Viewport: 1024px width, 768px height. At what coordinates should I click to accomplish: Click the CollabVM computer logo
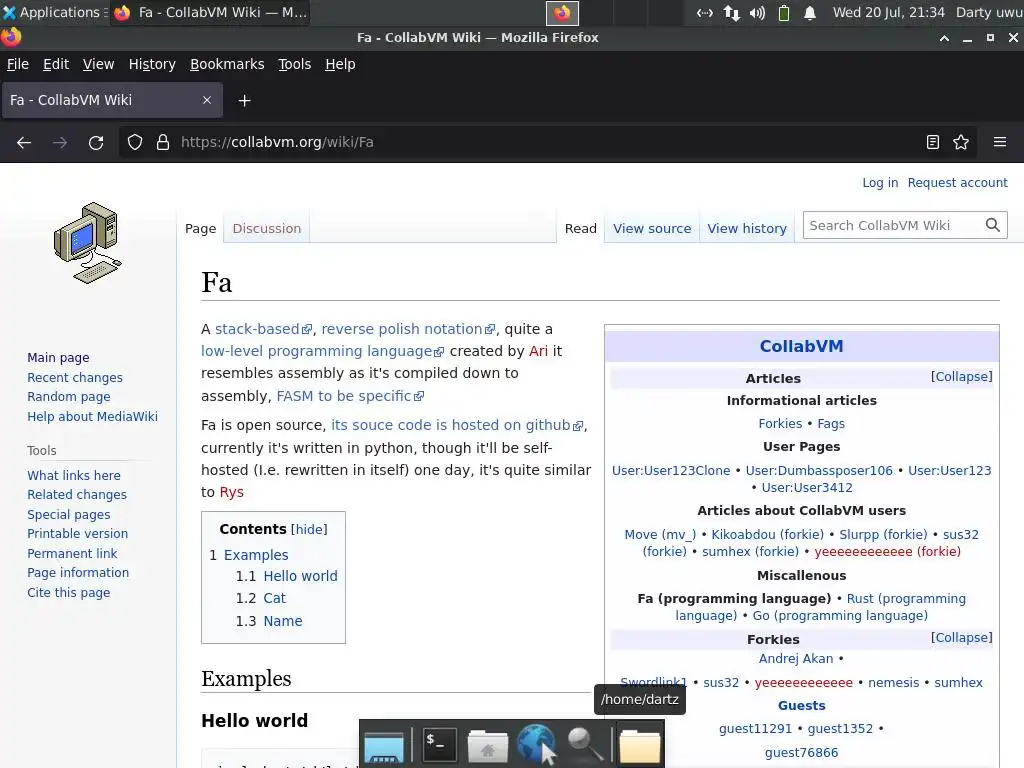(x=88, y=243)
